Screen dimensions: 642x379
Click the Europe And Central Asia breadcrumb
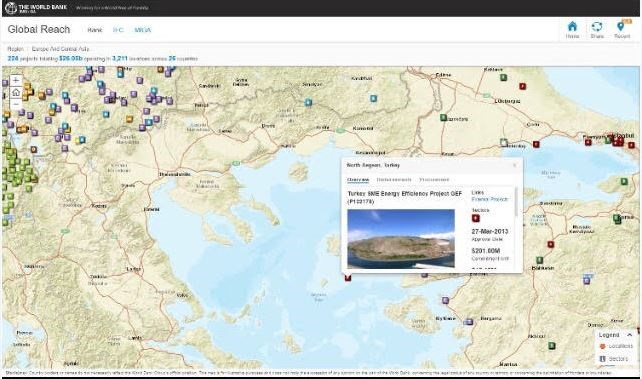60,49
